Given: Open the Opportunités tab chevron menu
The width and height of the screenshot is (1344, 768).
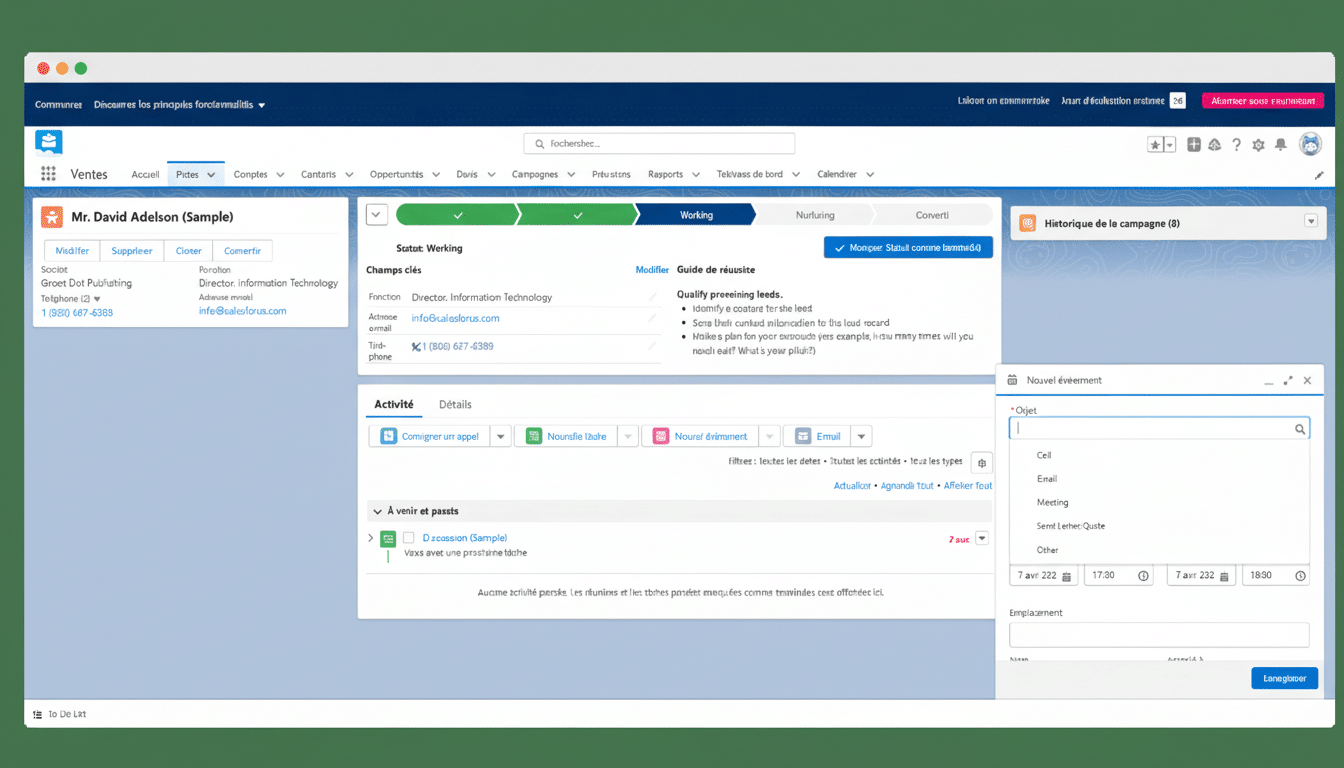Looking at the screenshot, I should point(436,173).
